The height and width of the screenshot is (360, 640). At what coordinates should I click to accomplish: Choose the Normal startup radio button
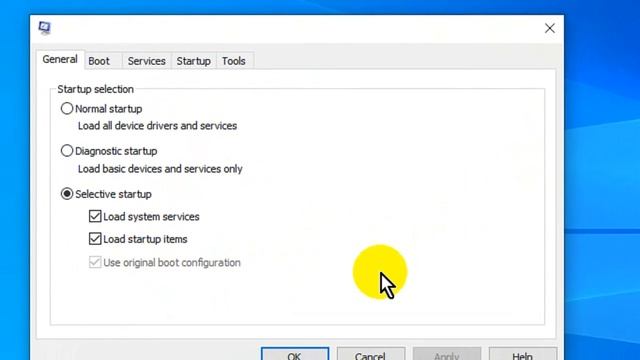click(x=67, y=109)
